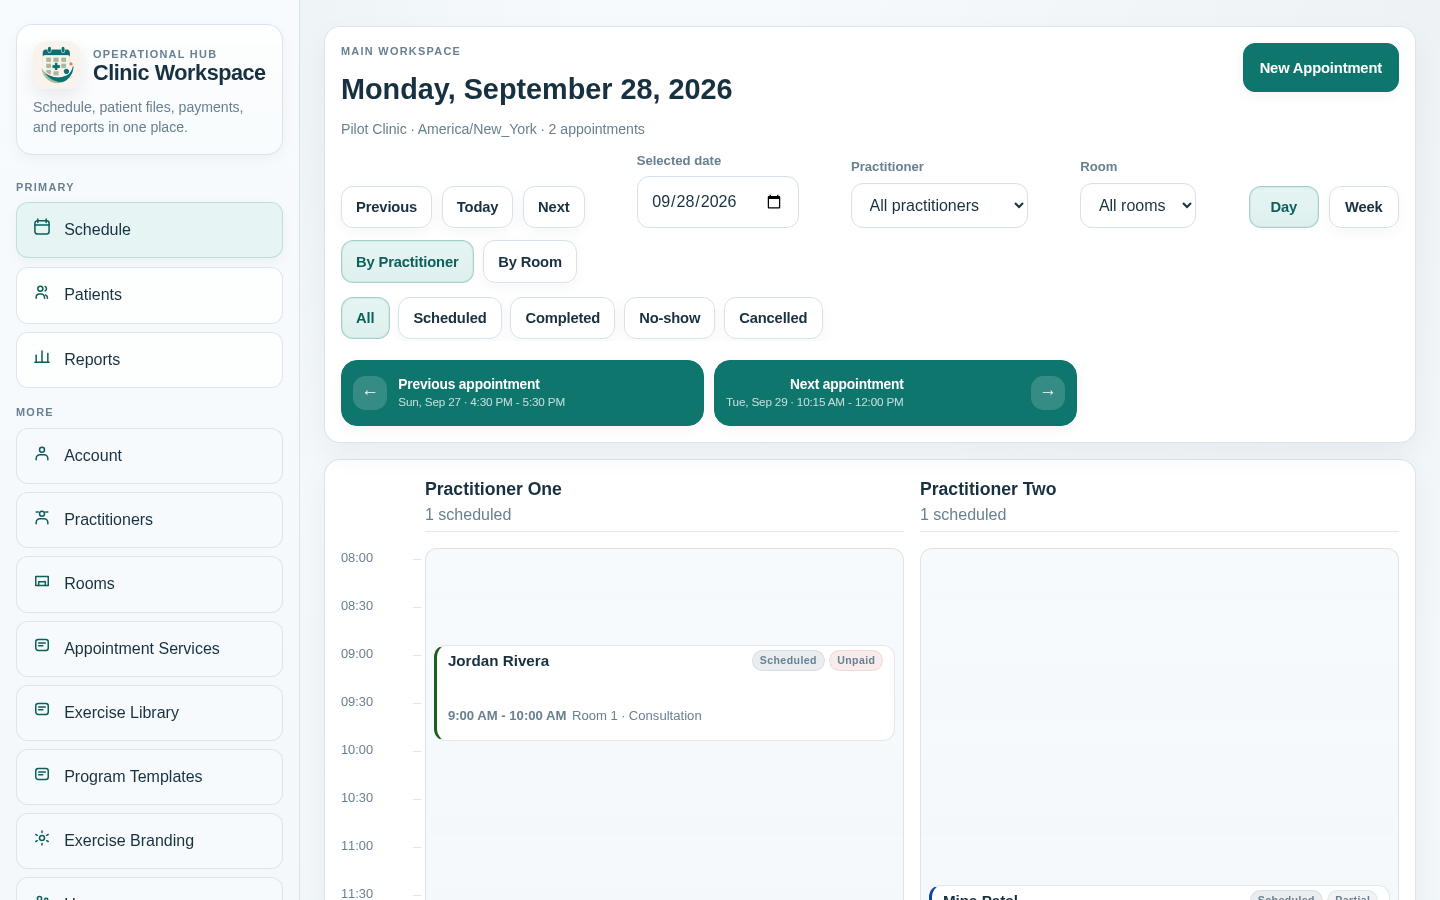Filter appointments to Cancelled status
The height and width of the screenshot is (900, 1440).
[773, 318]
